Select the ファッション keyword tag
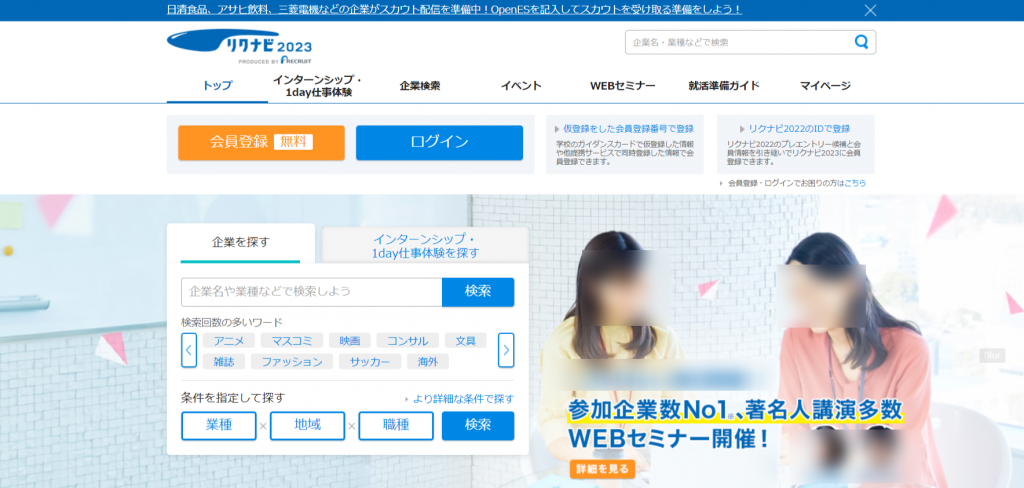The image size is (1024, 488). [292, 361]
